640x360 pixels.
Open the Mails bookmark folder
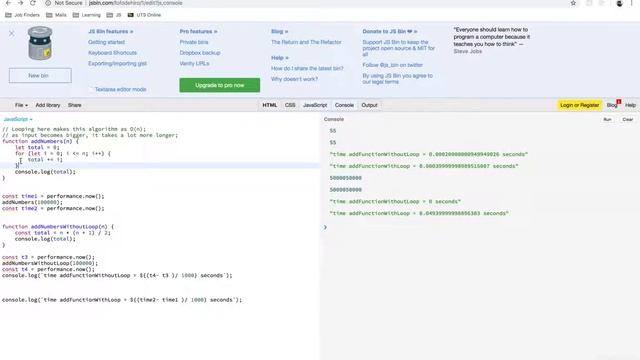[56, 15]
